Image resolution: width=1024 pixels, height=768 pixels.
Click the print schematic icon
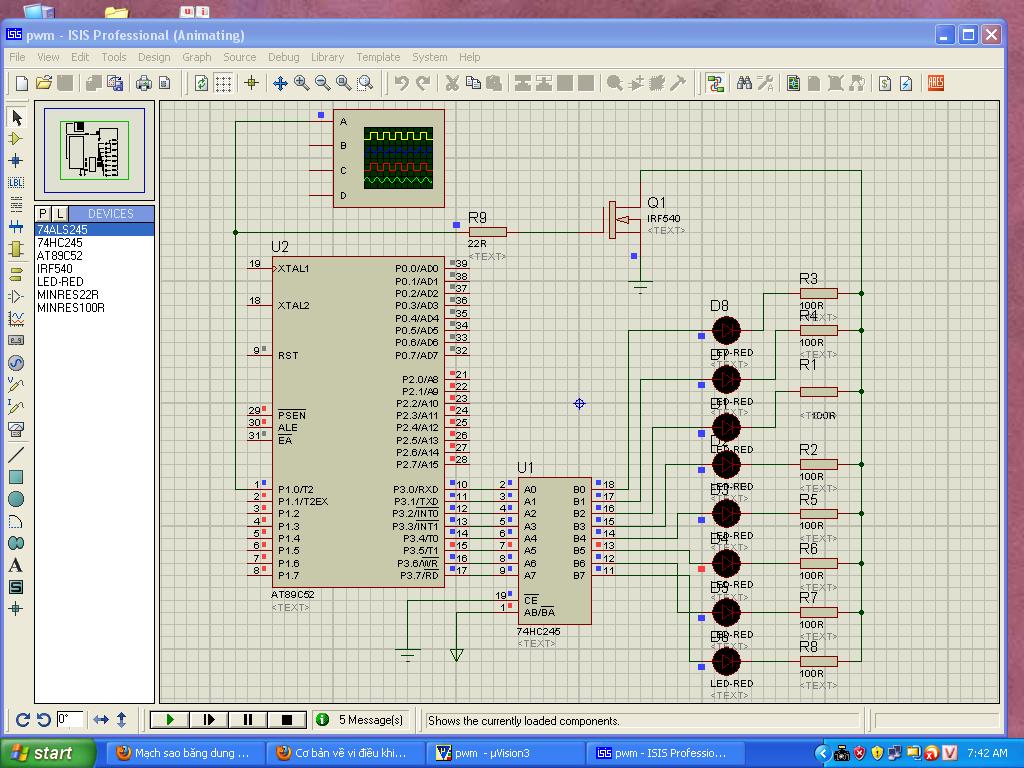click(144, 83)
